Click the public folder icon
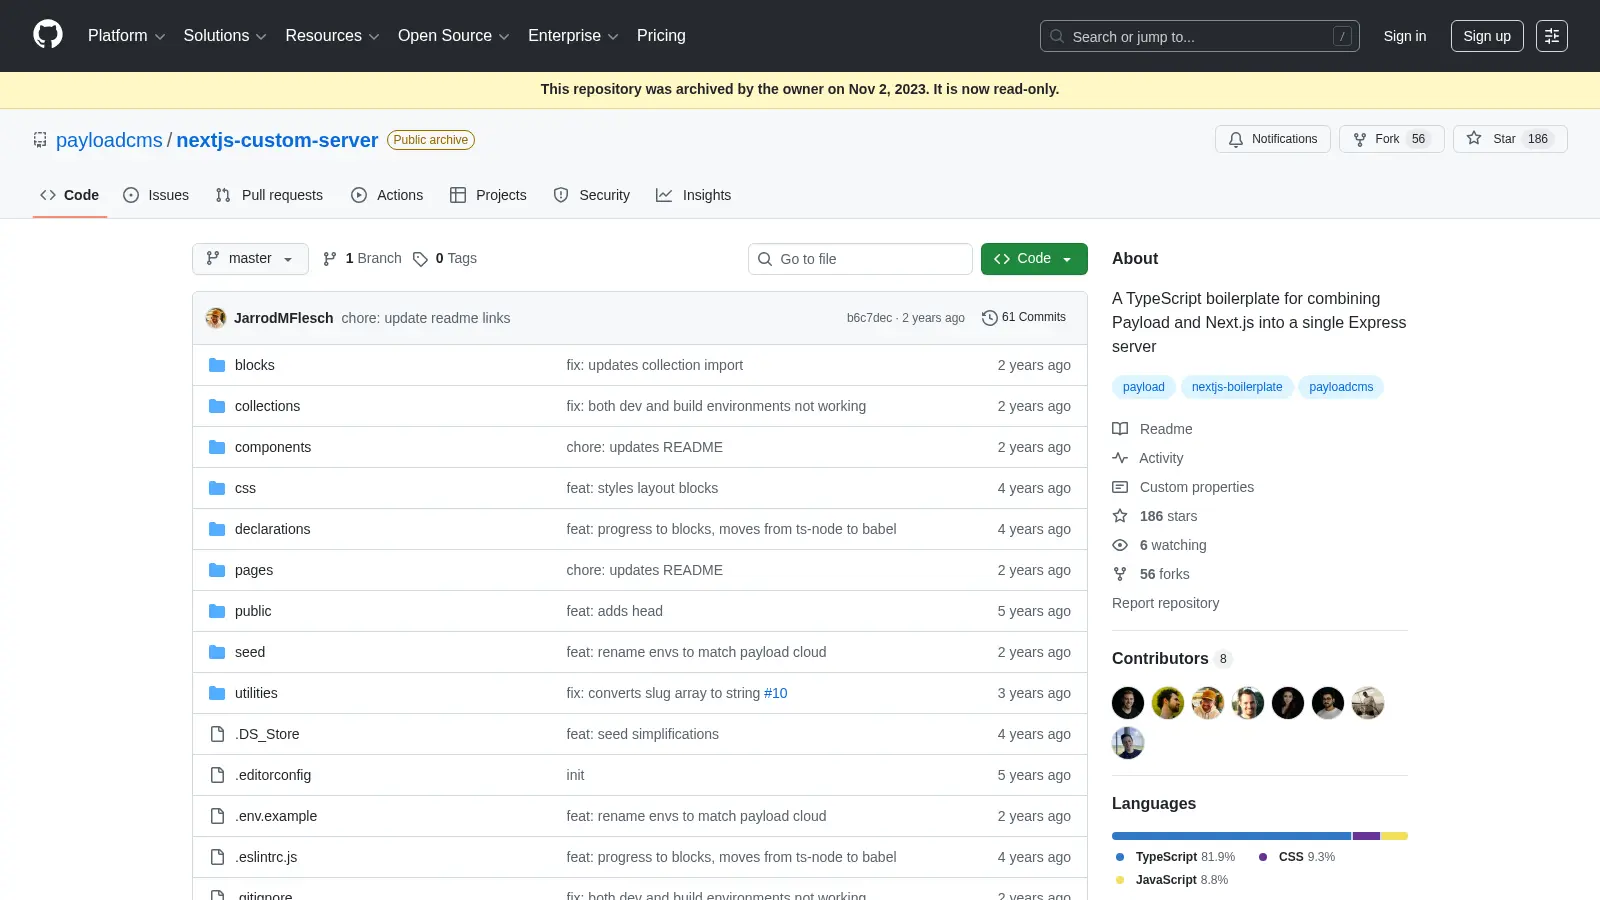 click(217, 611)
